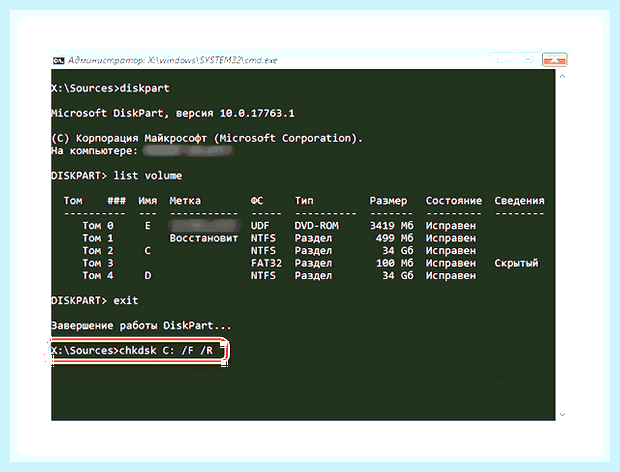
Task: Click the 'DVD-ROM' type value
Action: tap(316, 226)
